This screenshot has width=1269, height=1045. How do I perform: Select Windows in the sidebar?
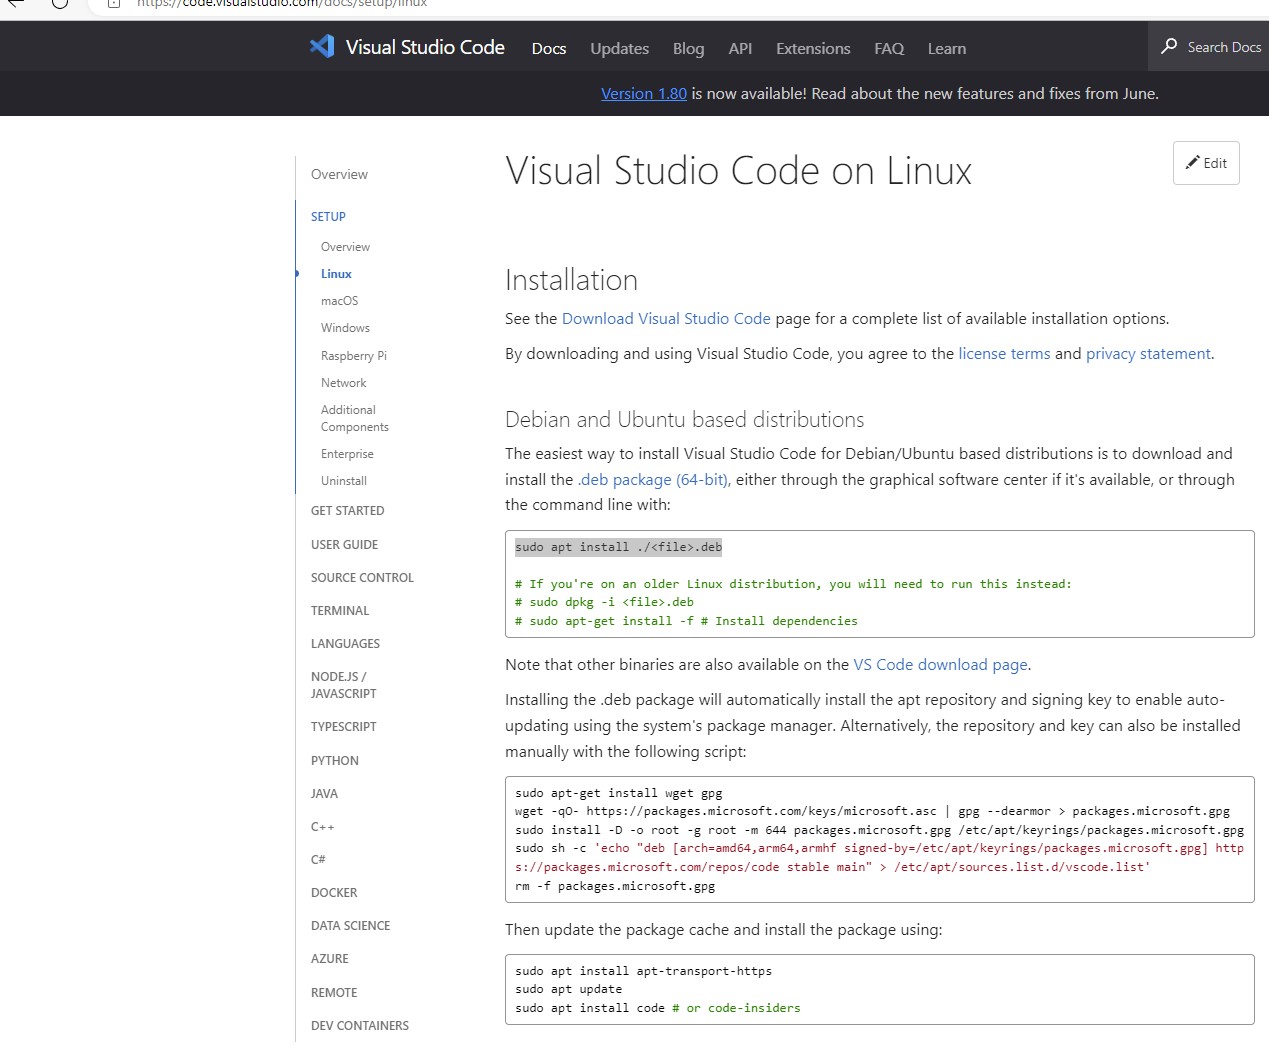[x=345, y=327]
